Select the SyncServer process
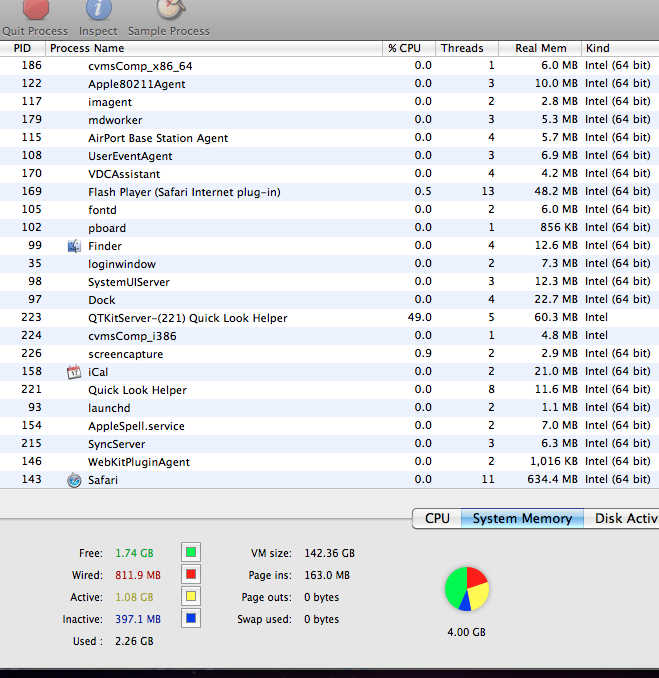Screen dimensions: 659x678 (330, 444)
